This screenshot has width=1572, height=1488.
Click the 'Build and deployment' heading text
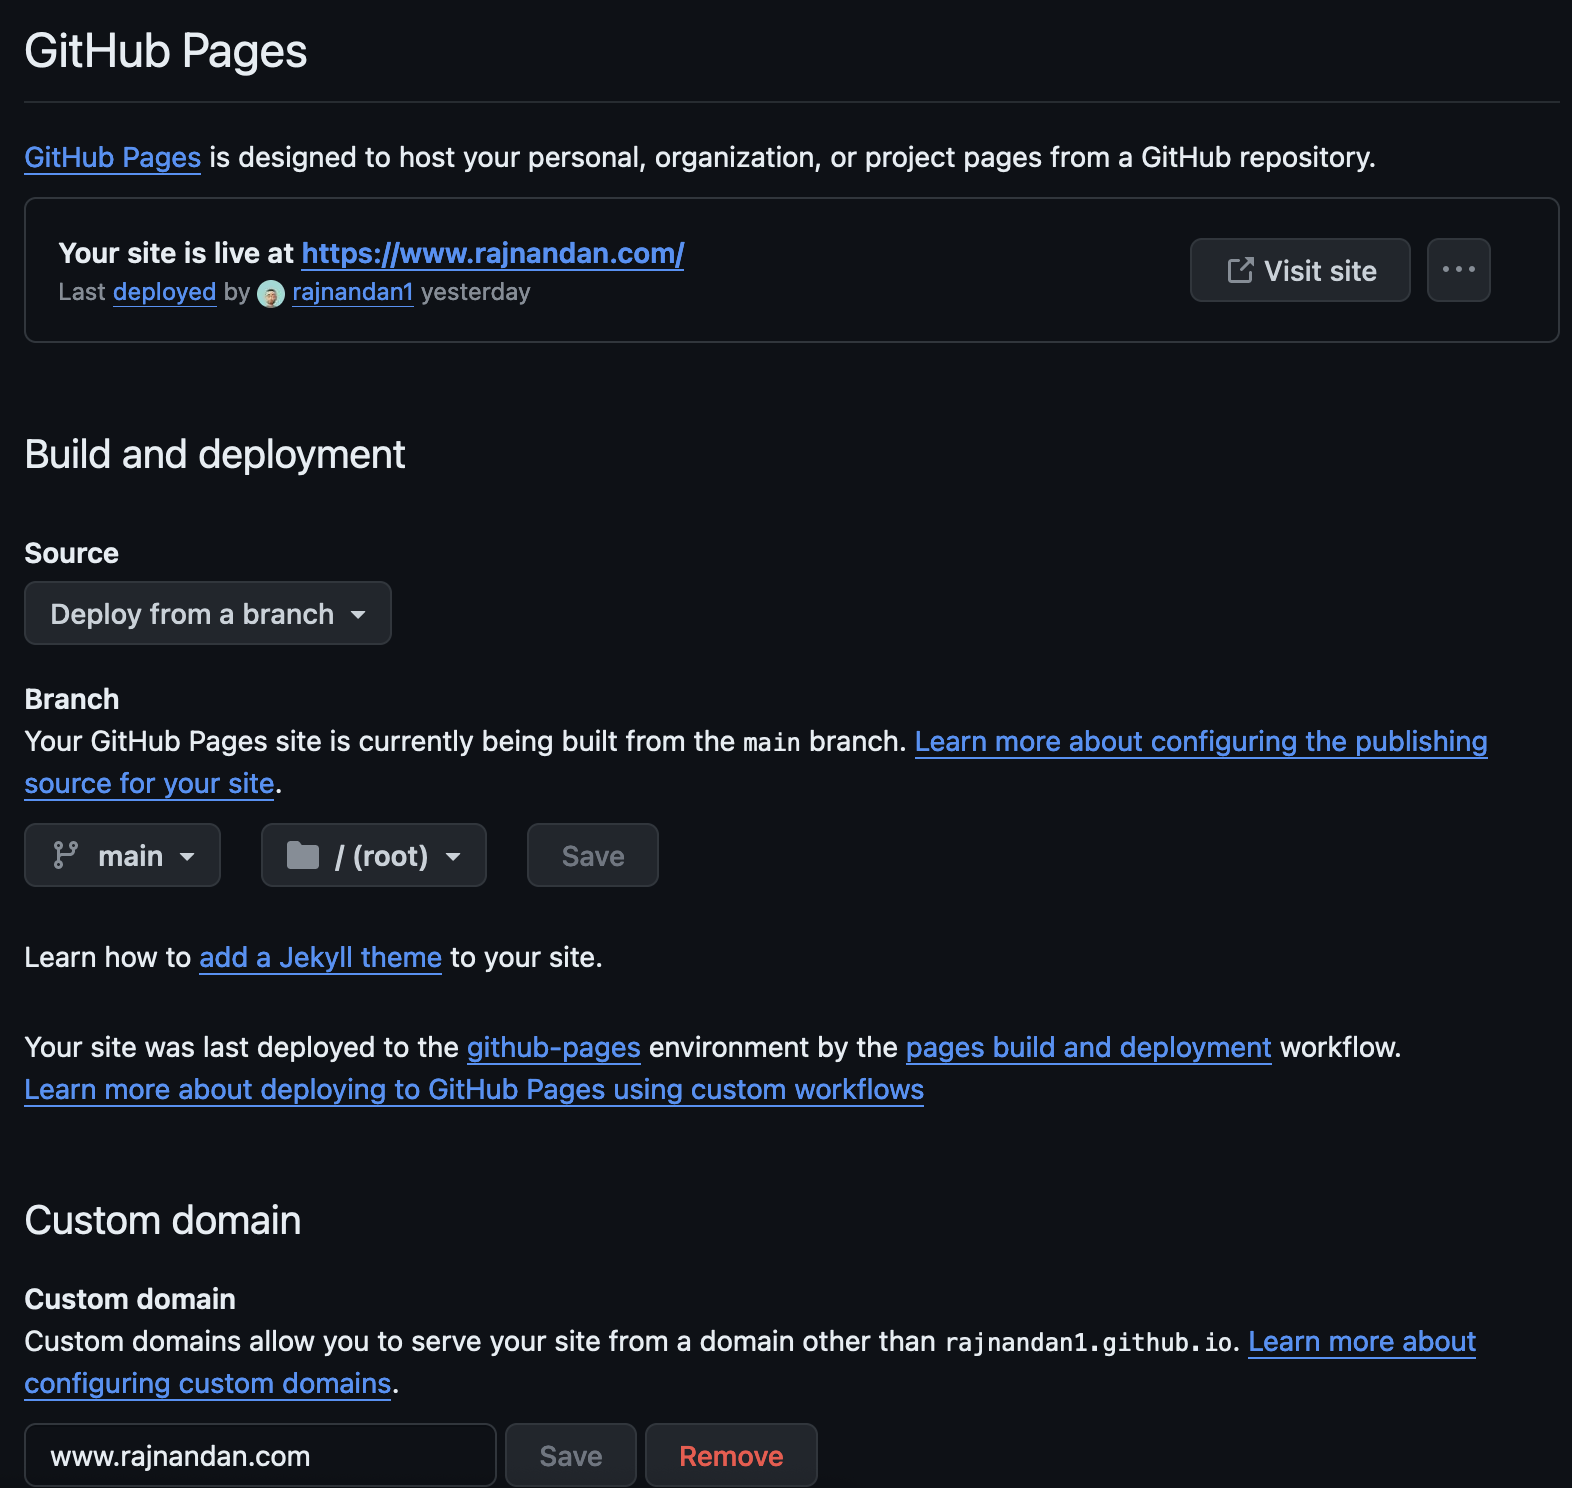(215, 455)
